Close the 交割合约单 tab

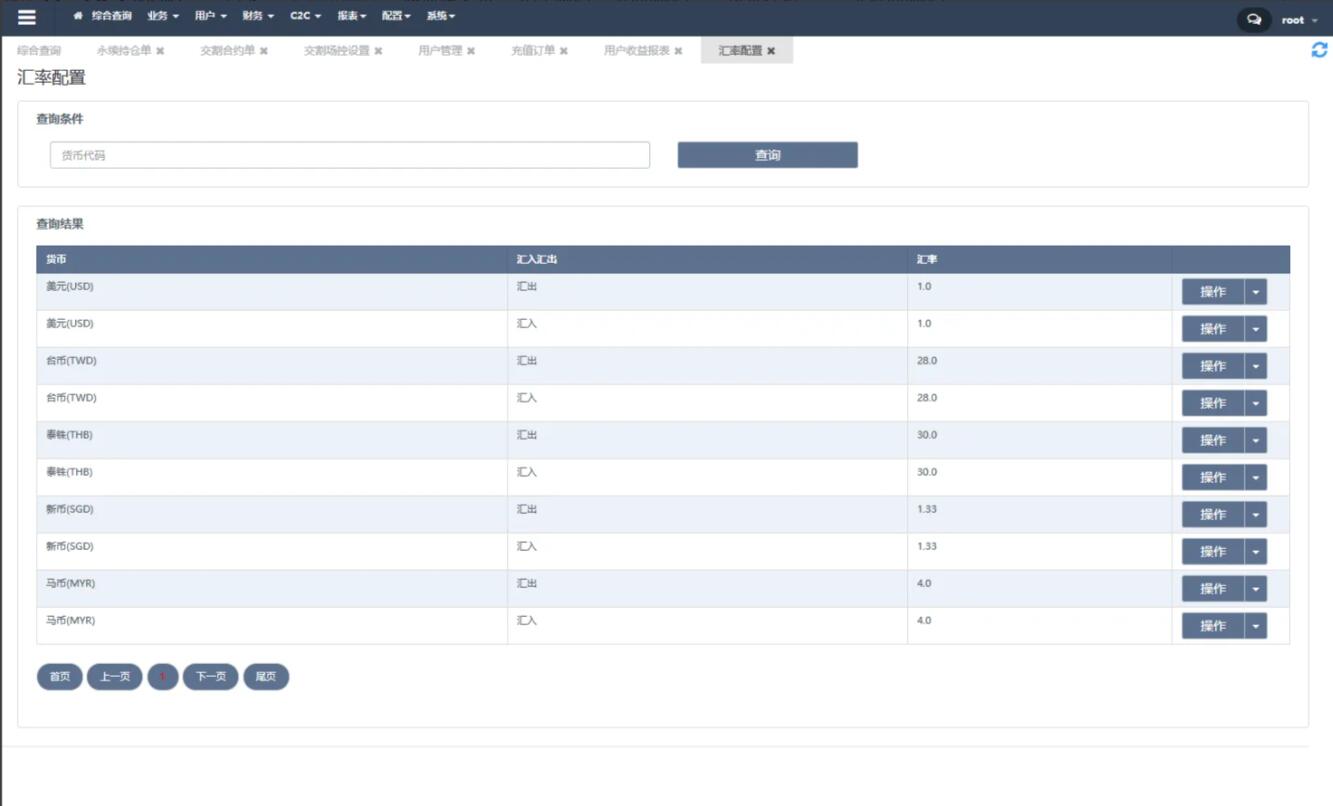(264, 51)
